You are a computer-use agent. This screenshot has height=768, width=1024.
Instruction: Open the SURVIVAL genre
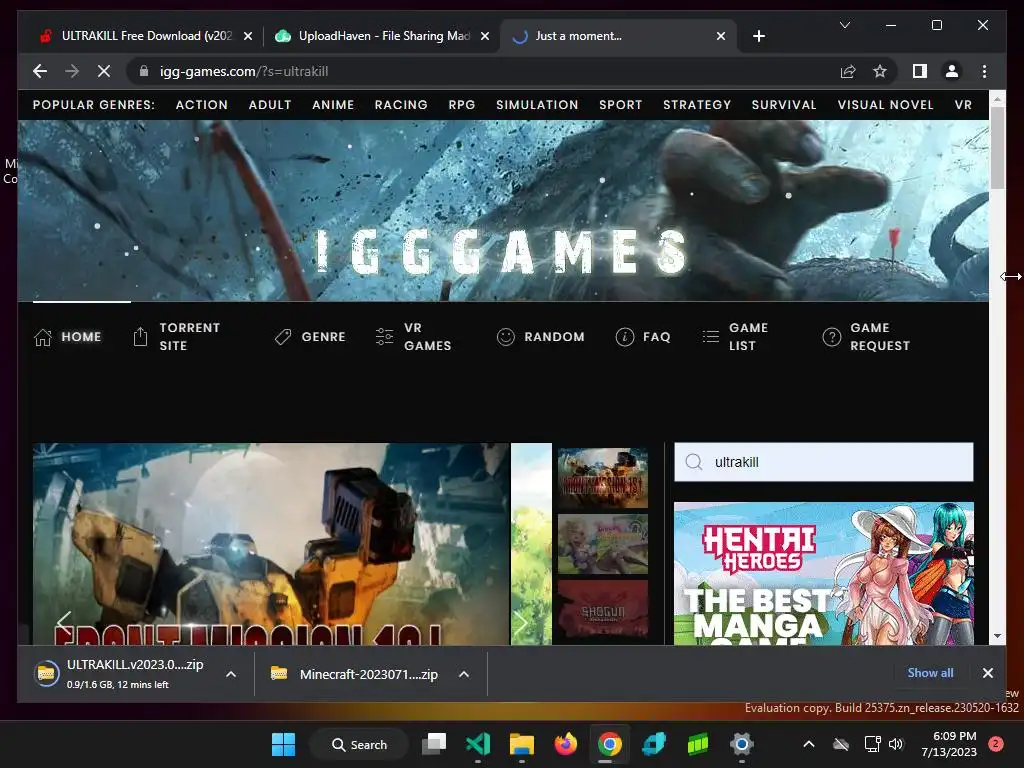click(784, 104)
